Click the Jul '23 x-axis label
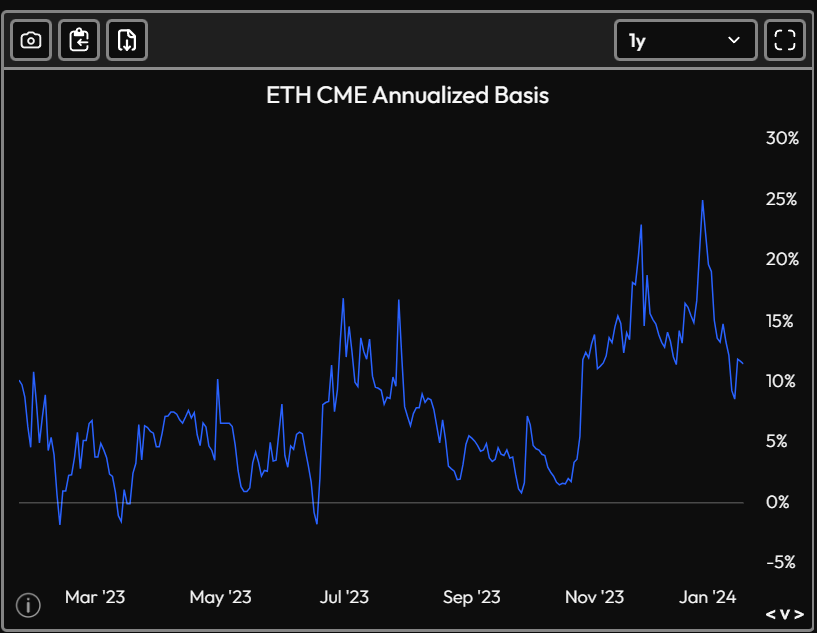The height and width of the screenshot is (633, 817). pyautogui.click(x=344, y=597)
